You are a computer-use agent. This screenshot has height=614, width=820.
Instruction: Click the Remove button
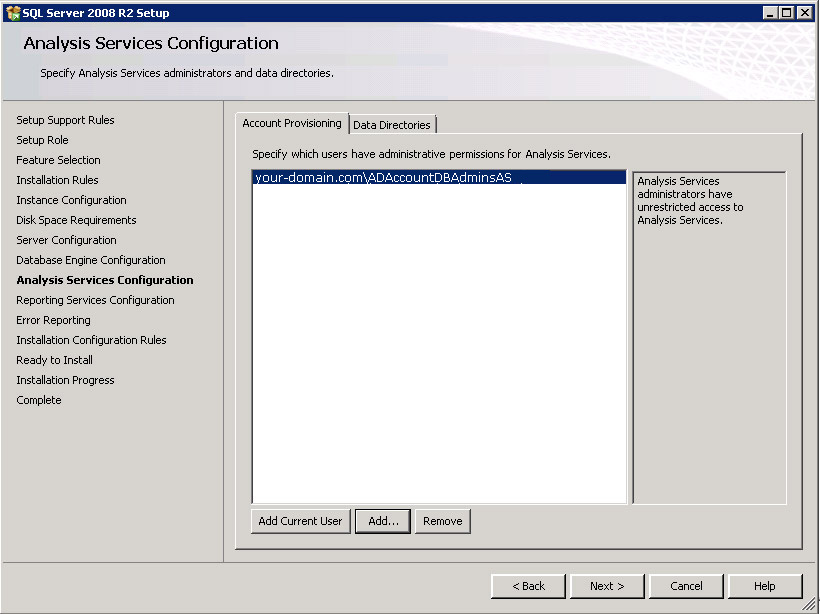click(x=442, y=521)
